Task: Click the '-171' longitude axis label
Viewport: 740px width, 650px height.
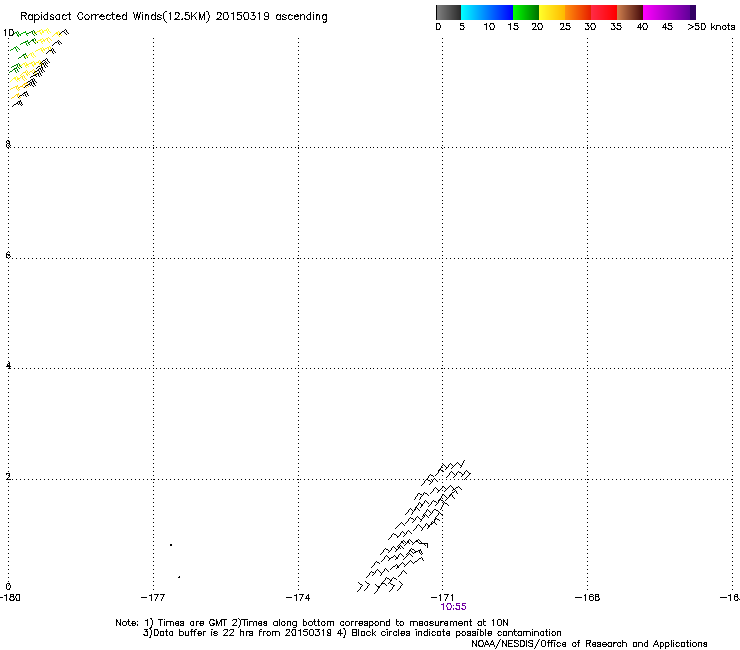Action: [x=442, y=598]
